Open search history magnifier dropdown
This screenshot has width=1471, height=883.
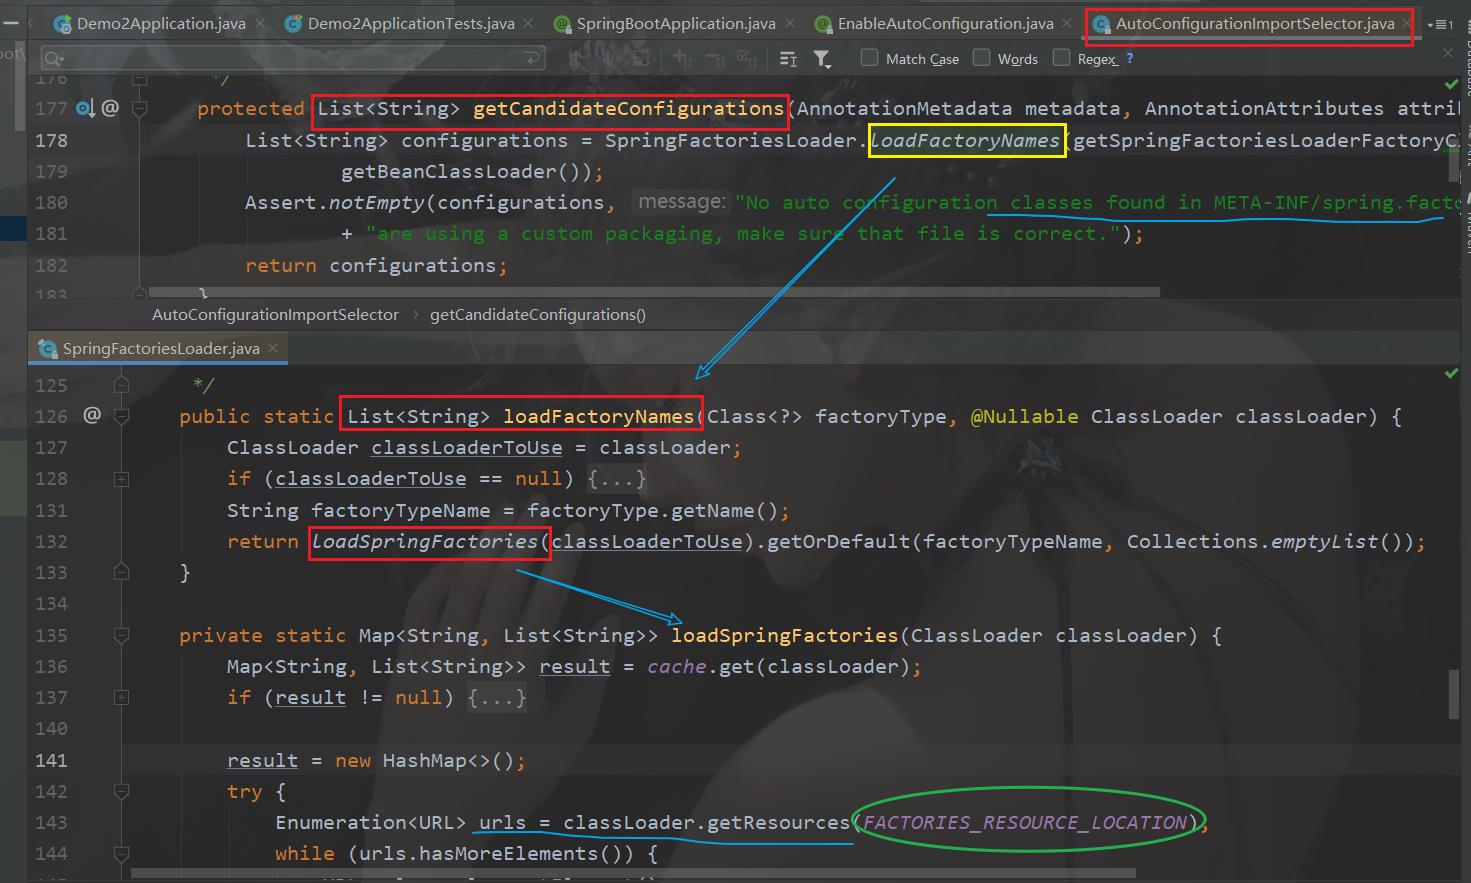point(55,59)
